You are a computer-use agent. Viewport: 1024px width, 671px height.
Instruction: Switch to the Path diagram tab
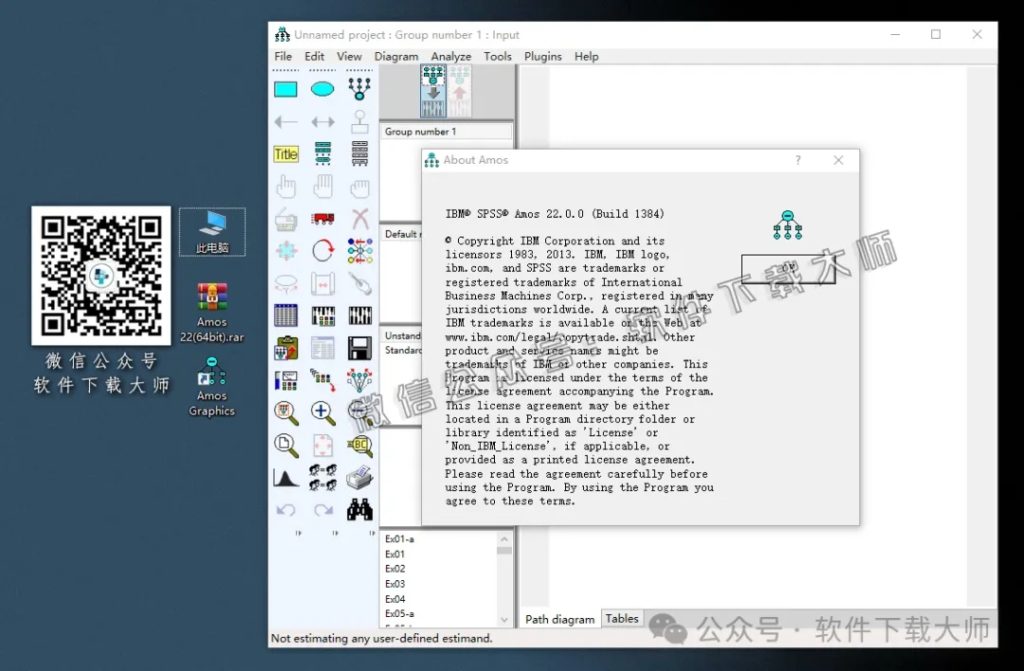pyautogui.click(x=559, y=619)
